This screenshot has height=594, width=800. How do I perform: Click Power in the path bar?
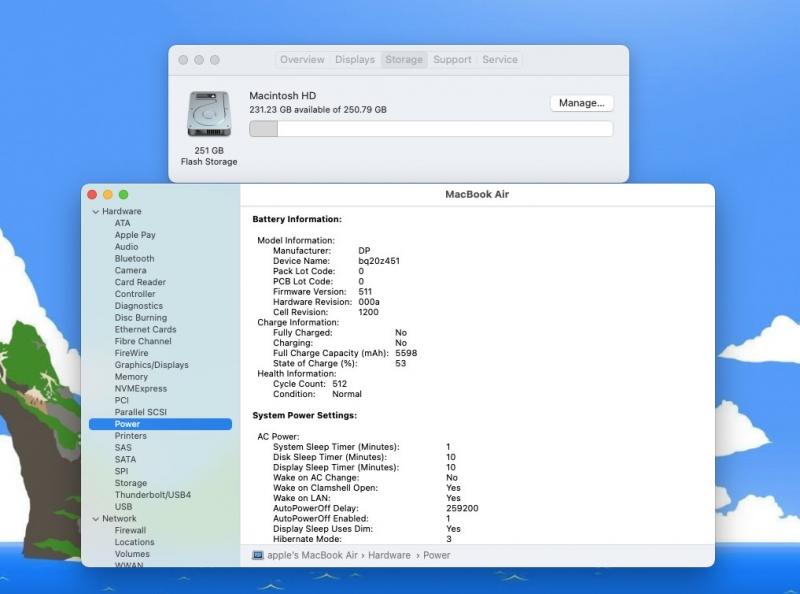tap(436, 555)
